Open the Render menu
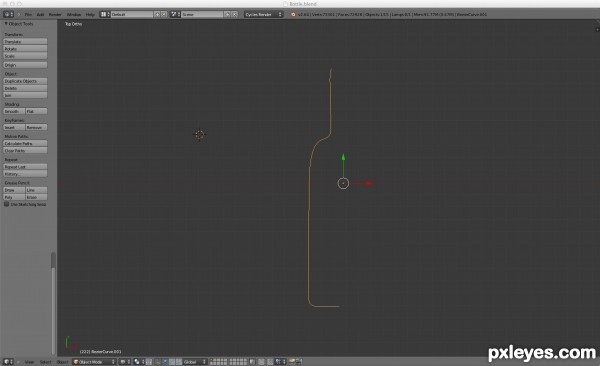Image resolution: width=600 pixels, height=366 pixels. (x=55, y=14)
